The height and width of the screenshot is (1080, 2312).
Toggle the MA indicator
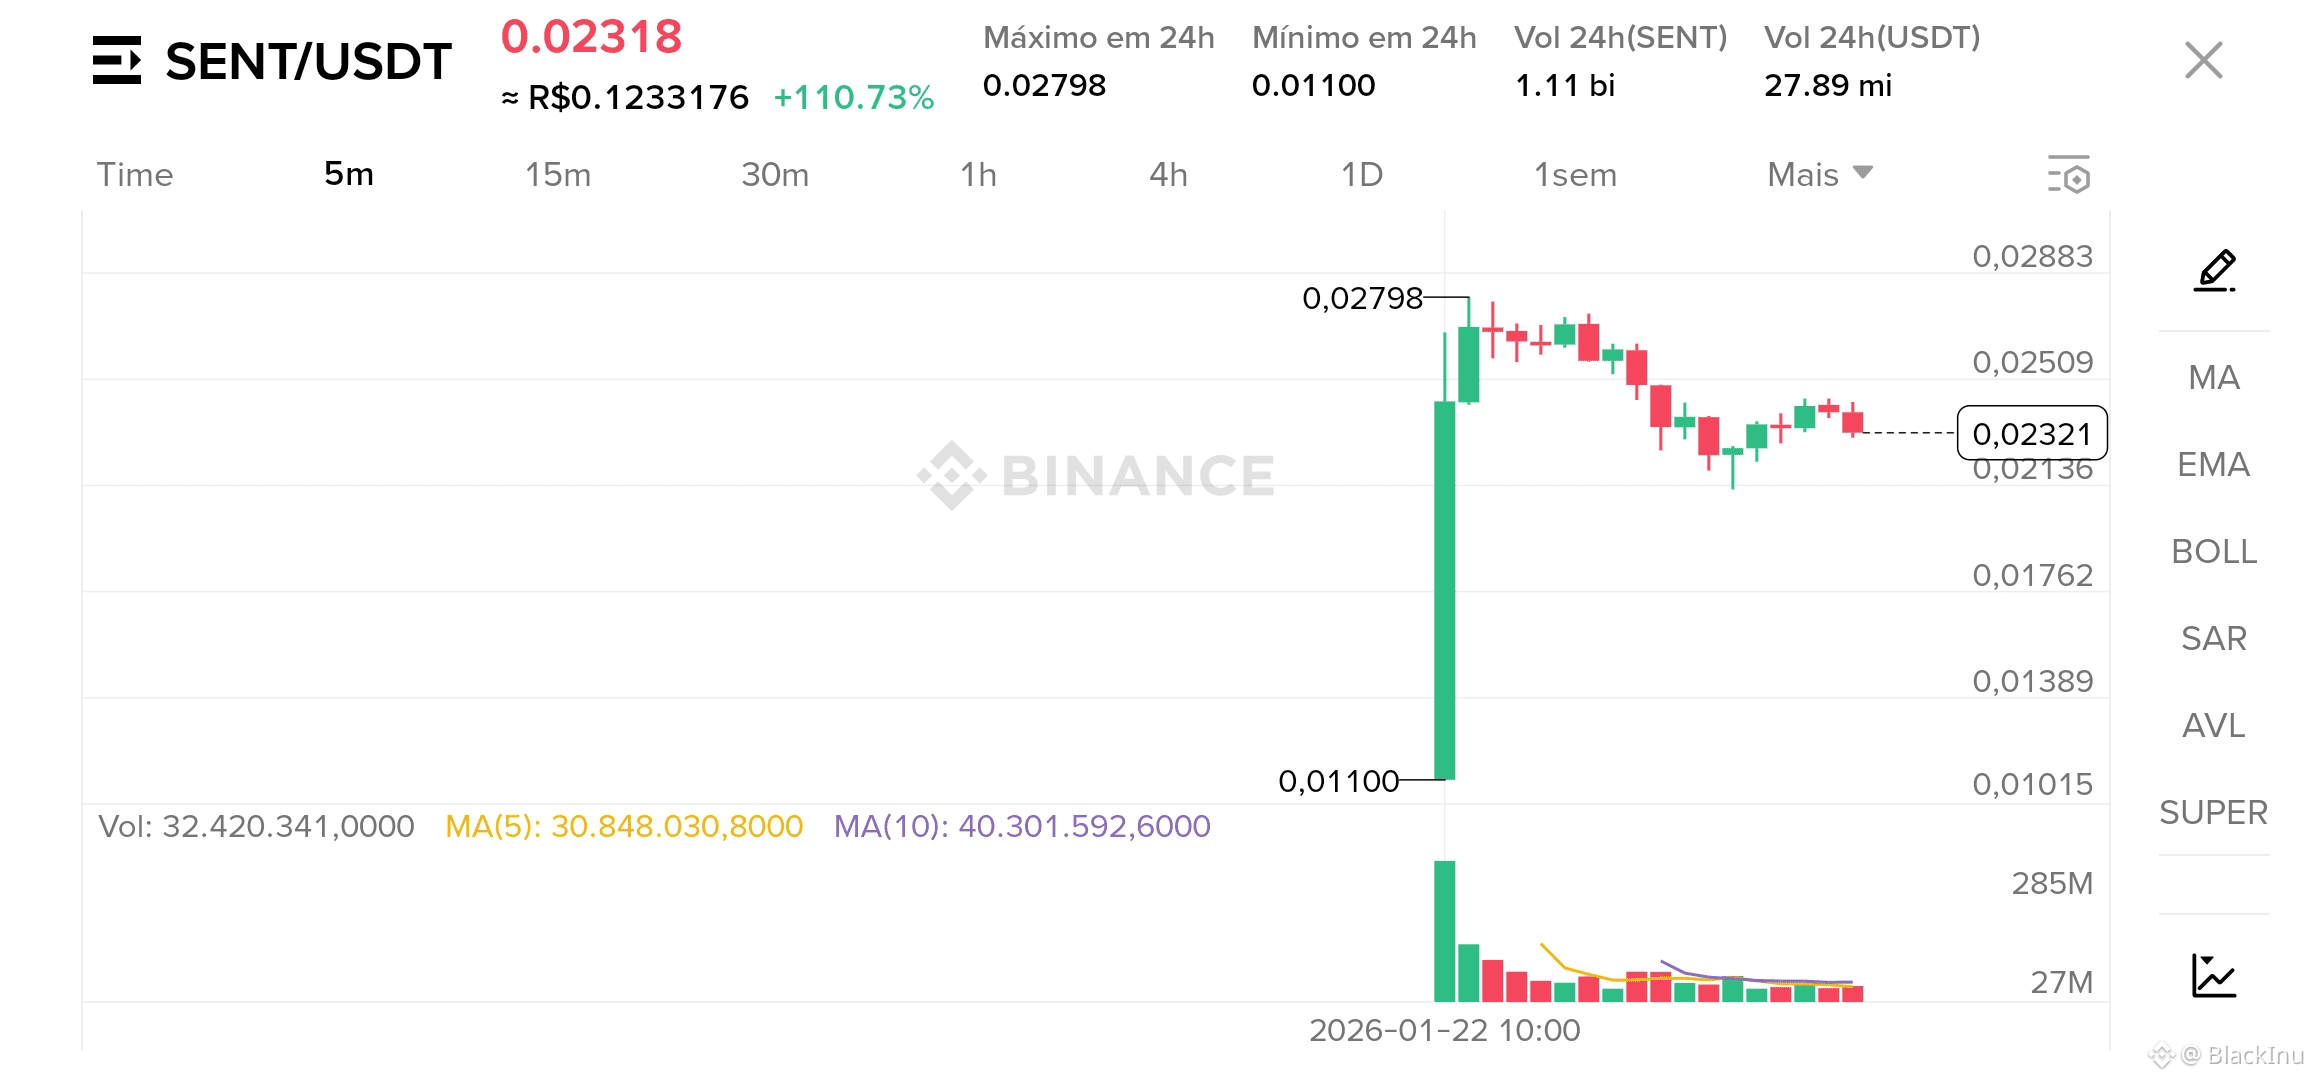[2213, 377]
